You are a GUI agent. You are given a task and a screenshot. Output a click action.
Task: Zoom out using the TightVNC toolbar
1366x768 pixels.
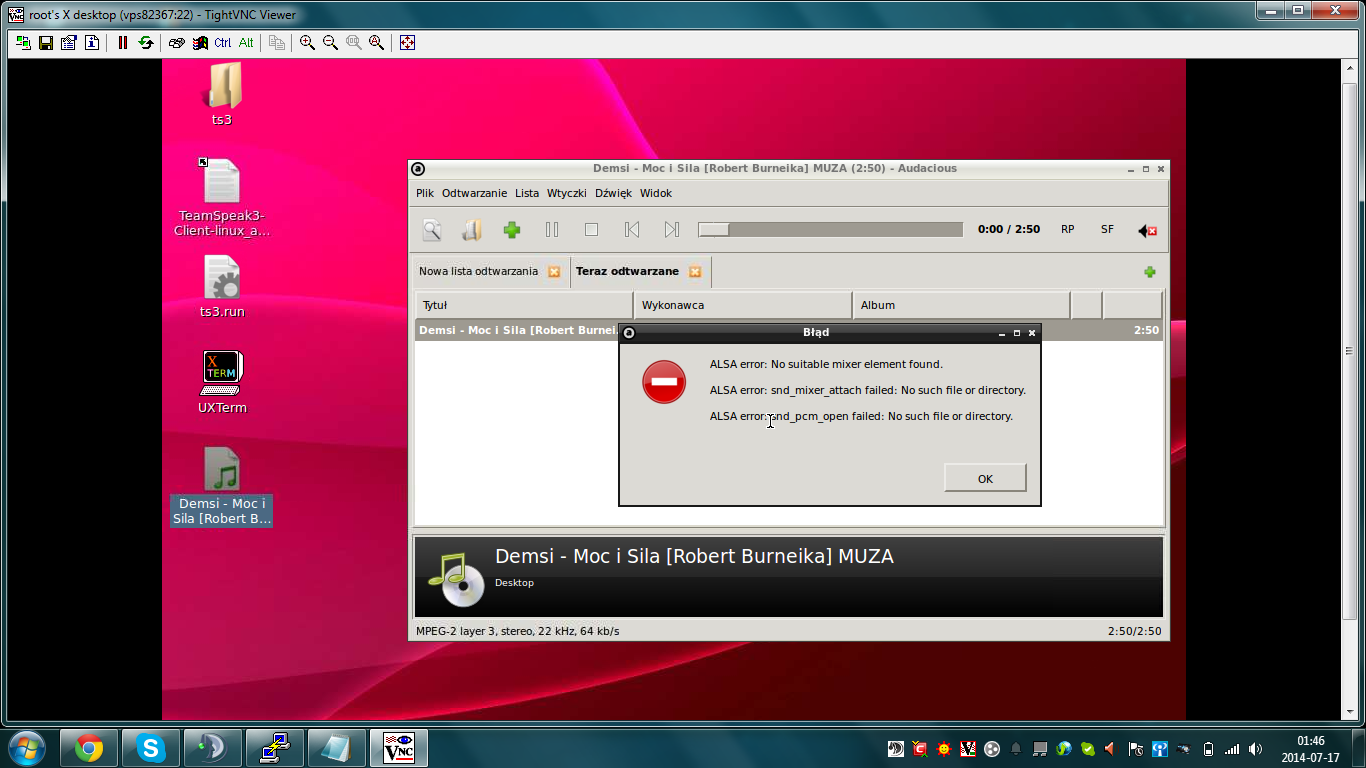pyautogui.click(x=330, y=42)
